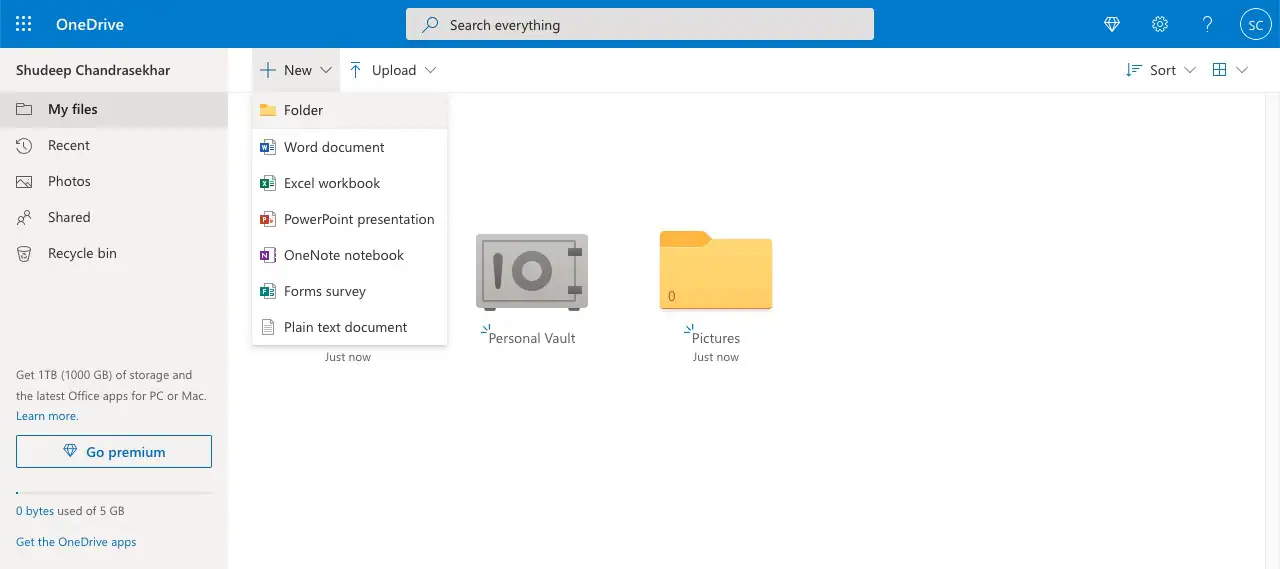Click the Help question mark icon
The height and width of the screenshot is (569, 1280).
click(x=1208, y=24)
